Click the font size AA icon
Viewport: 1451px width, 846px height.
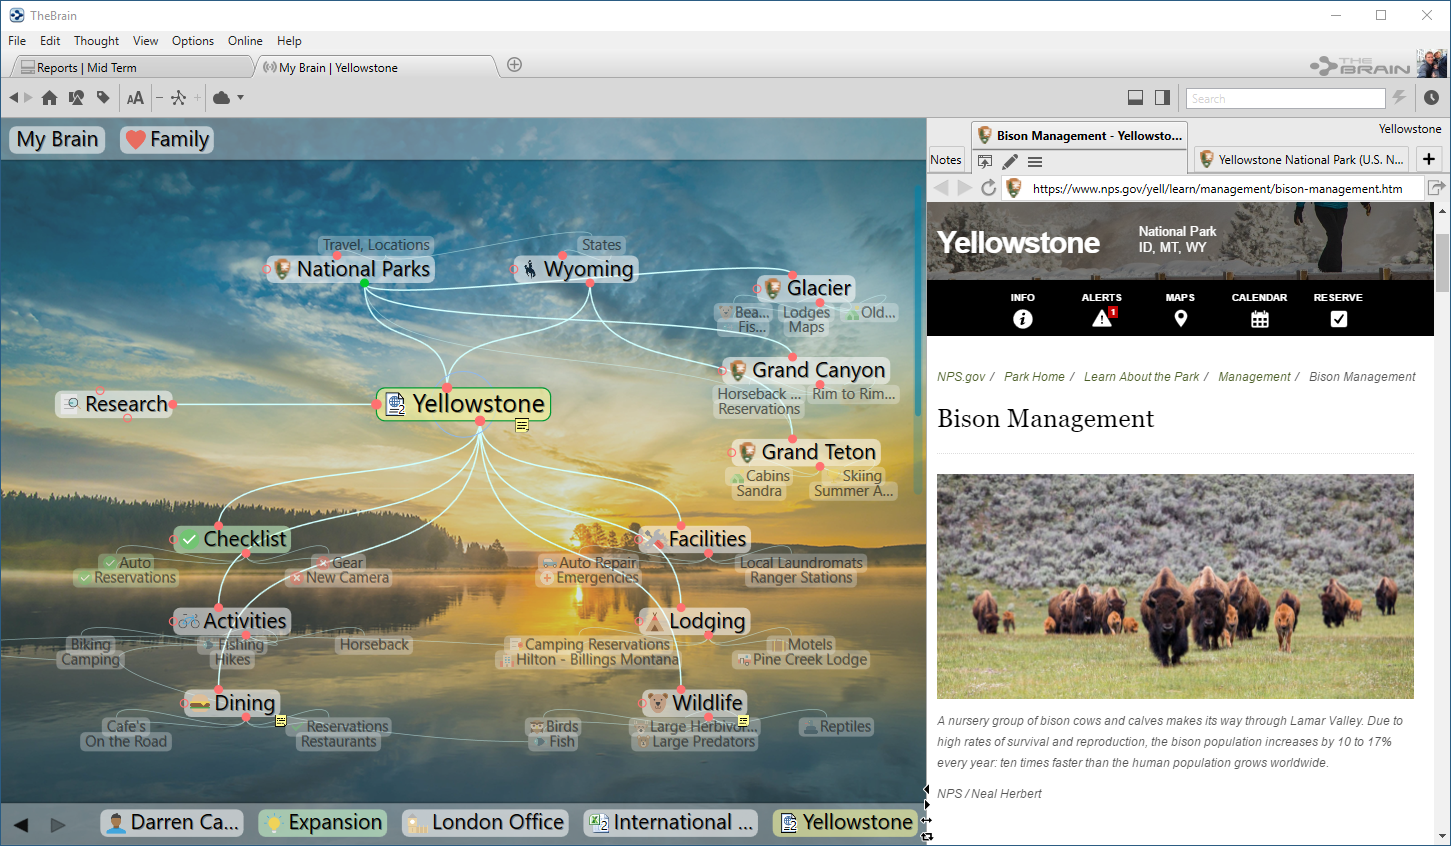click(x=135, y=98)
